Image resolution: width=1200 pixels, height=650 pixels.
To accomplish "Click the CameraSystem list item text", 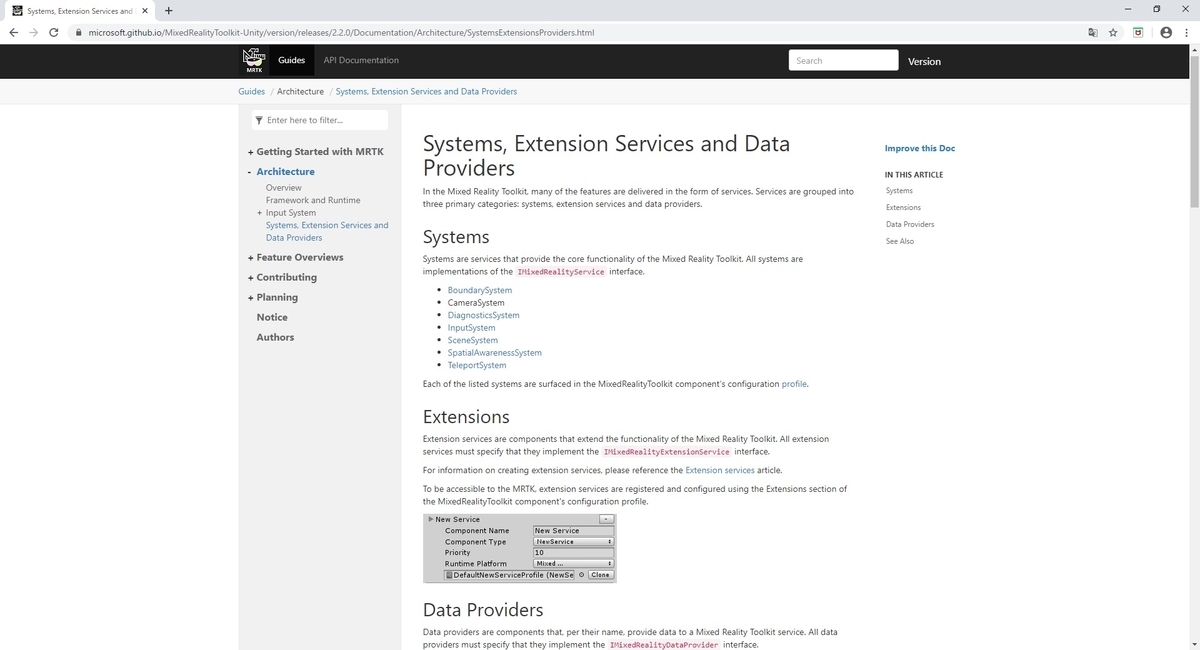I will tap(476, 303).
